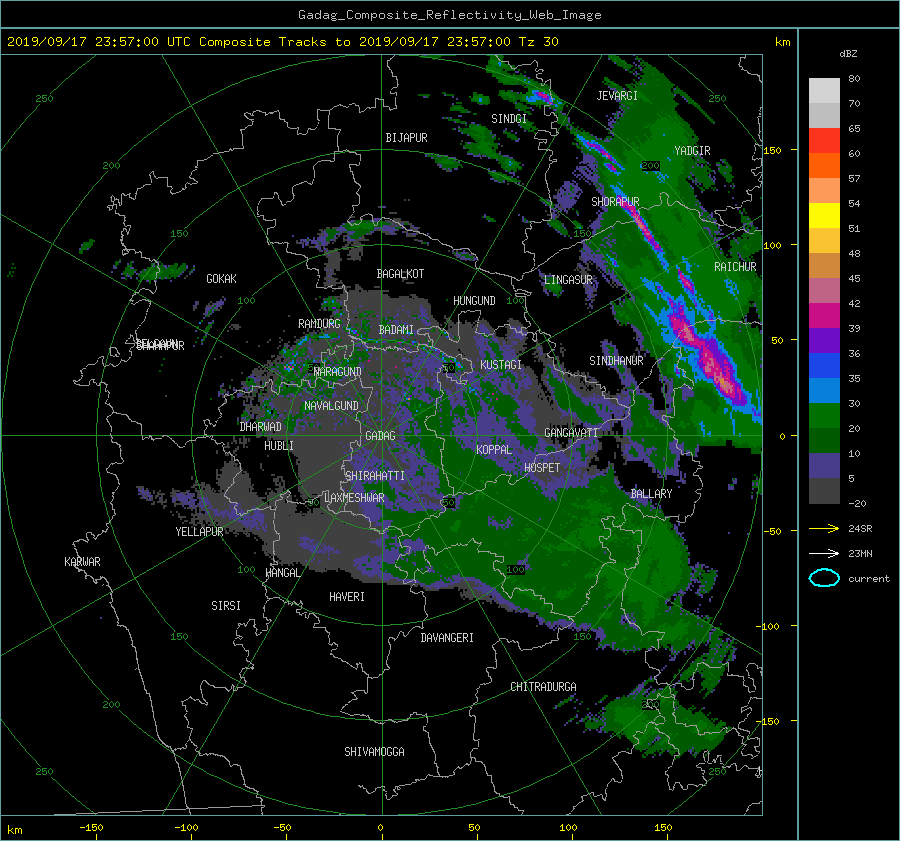Select the CHITRADURGA label
The height and width of the screenshot is (841, 900).
(x=543, y=687)
